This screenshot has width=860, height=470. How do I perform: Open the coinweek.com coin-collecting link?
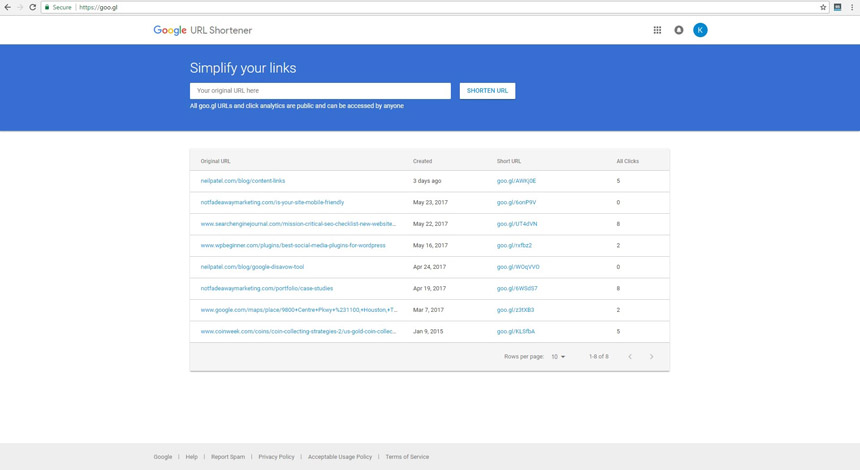click(x=298, y=331)
